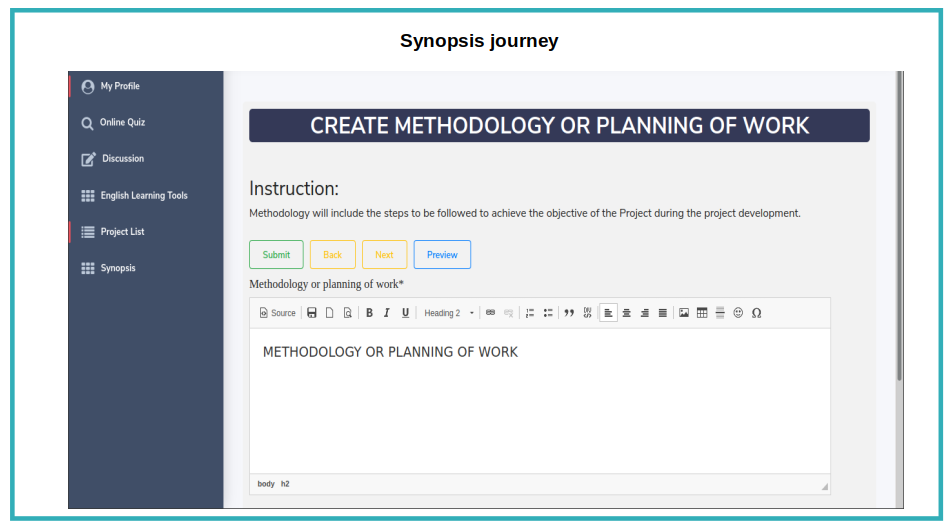Click the English Learning Tools grid icon

(88, 195)
